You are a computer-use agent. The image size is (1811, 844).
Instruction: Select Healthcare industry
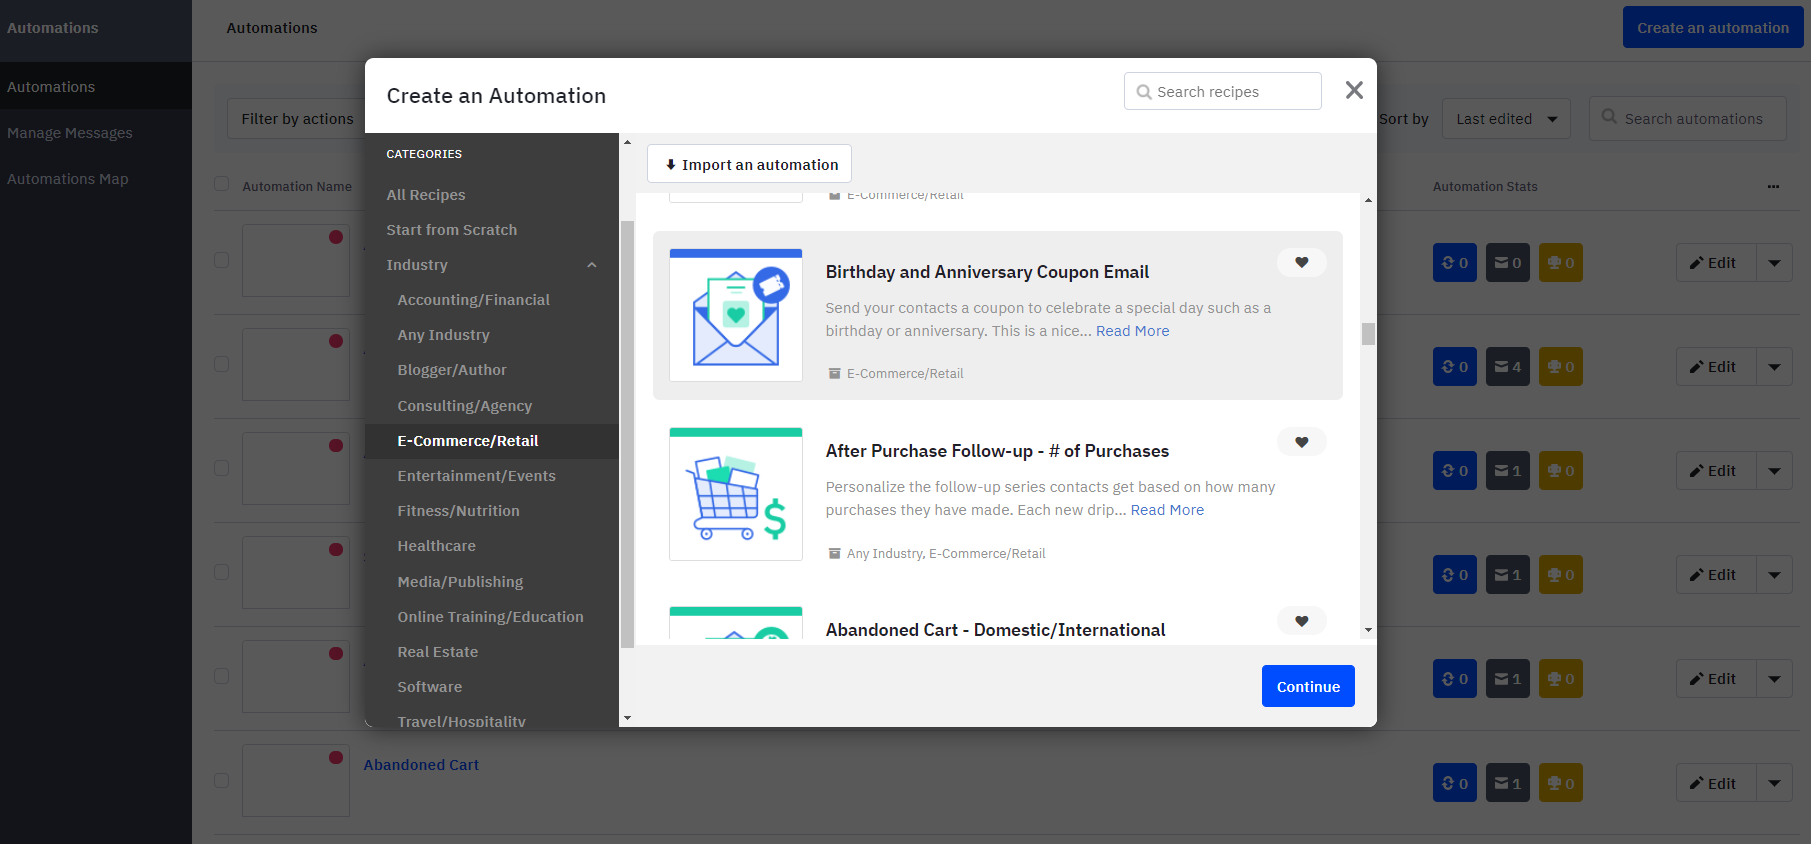[x=437, y=546]
